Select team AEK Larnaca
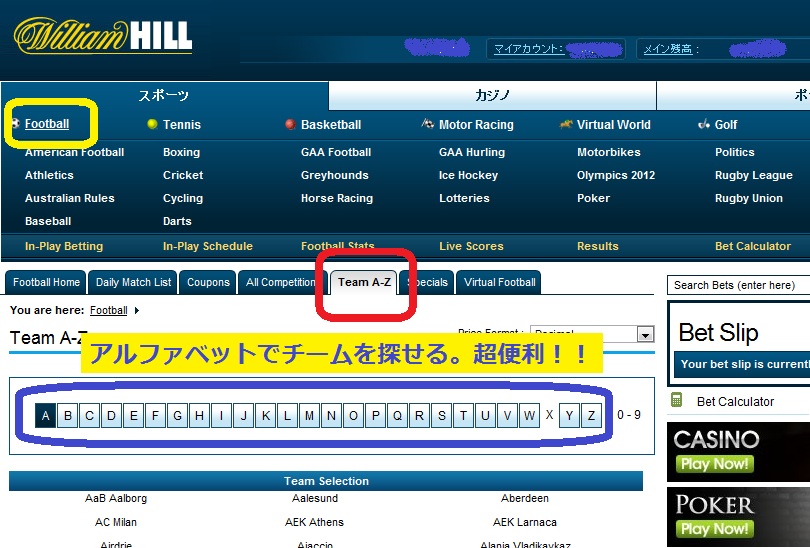 (525, 522)
